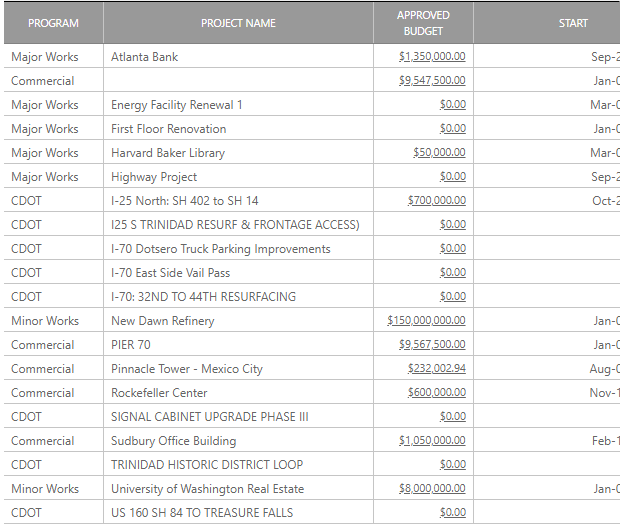Click Minor Works in the New Dawn Refinery row
This screenshot has height=524, width=620.
(x=45, y=320)
